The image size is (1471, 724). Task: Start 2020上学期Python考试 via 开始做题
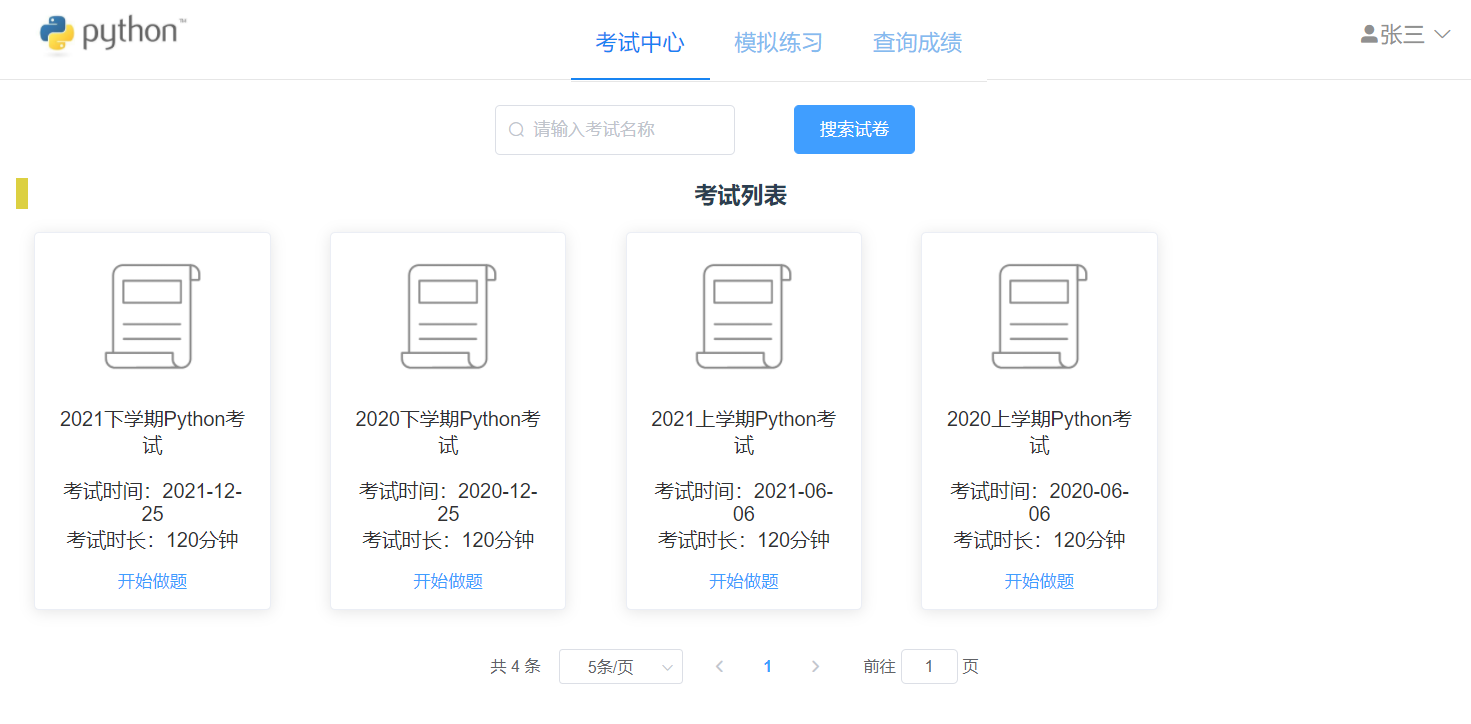[1039, 581]
